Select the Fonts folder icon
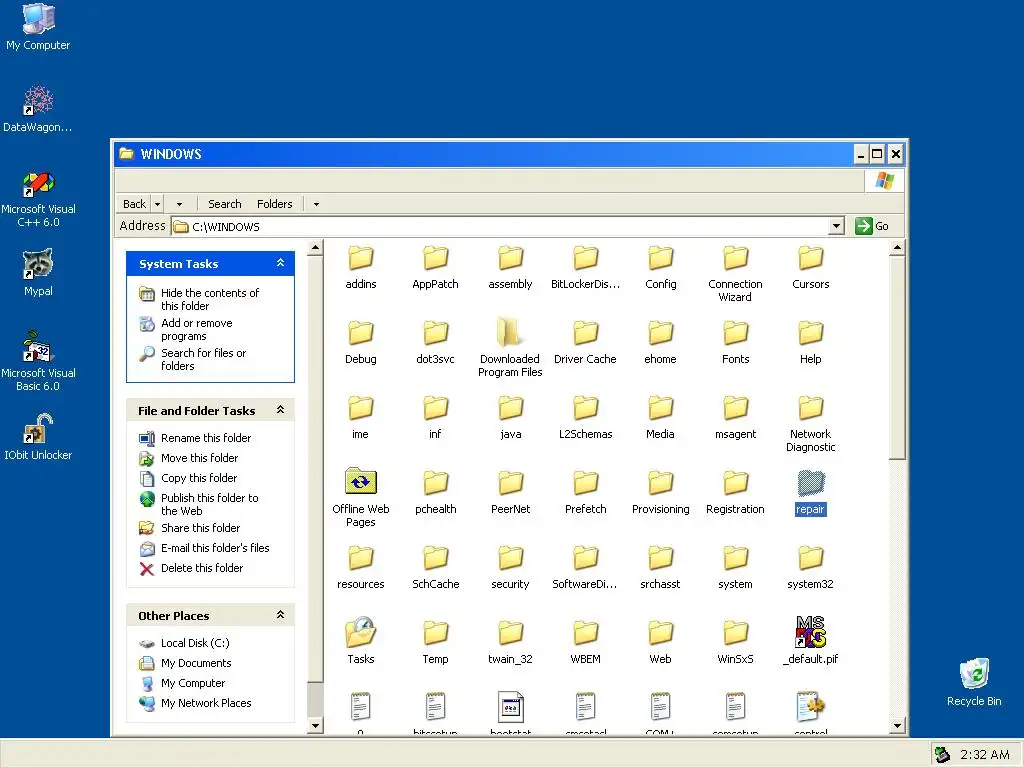 pos(735,332)
